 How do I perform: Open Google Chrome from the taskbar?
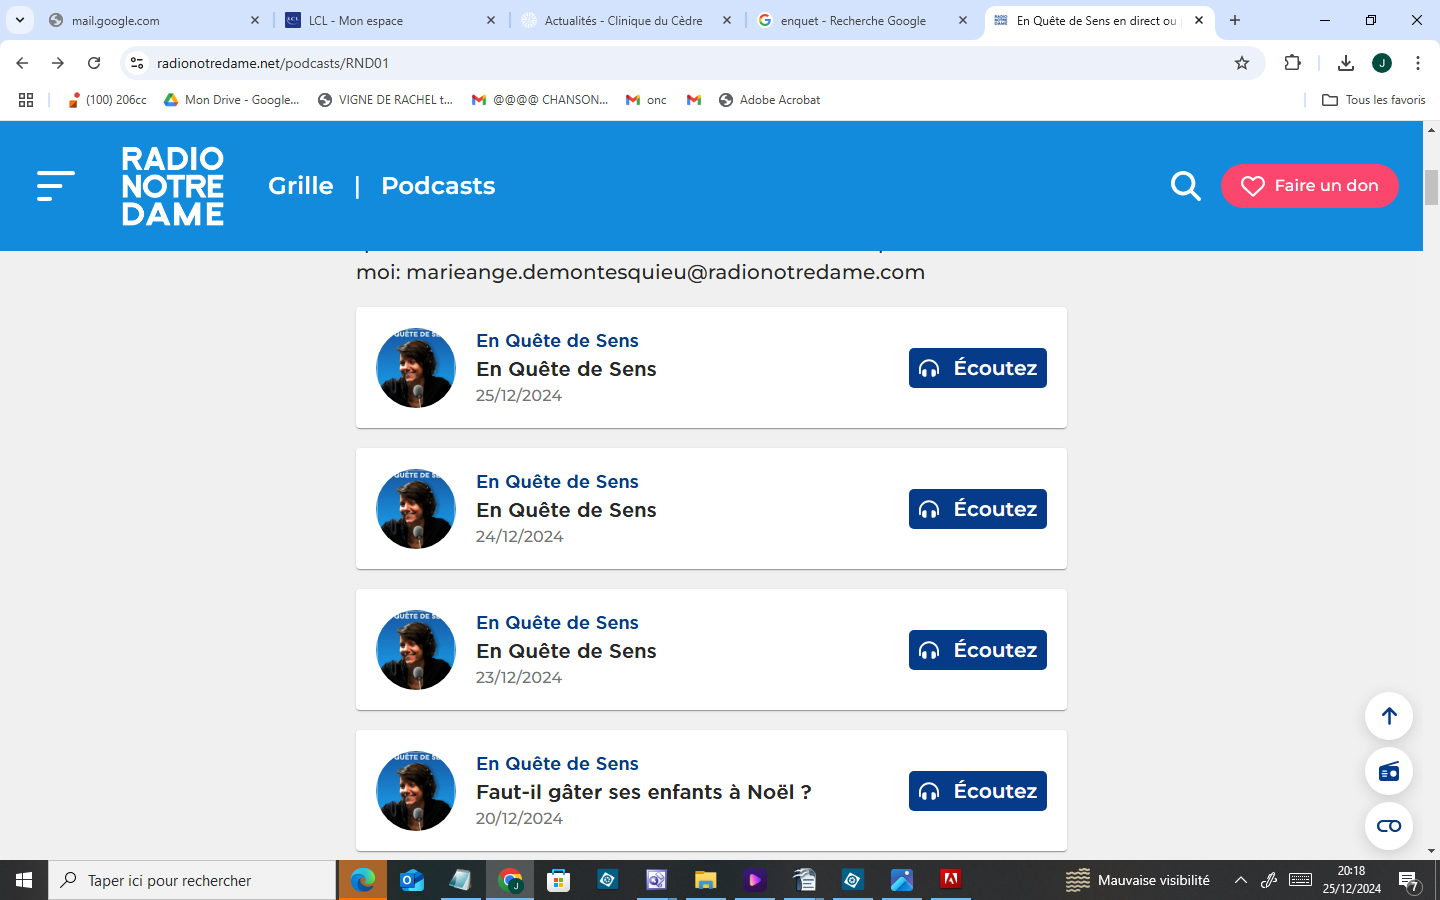(510, 880)
